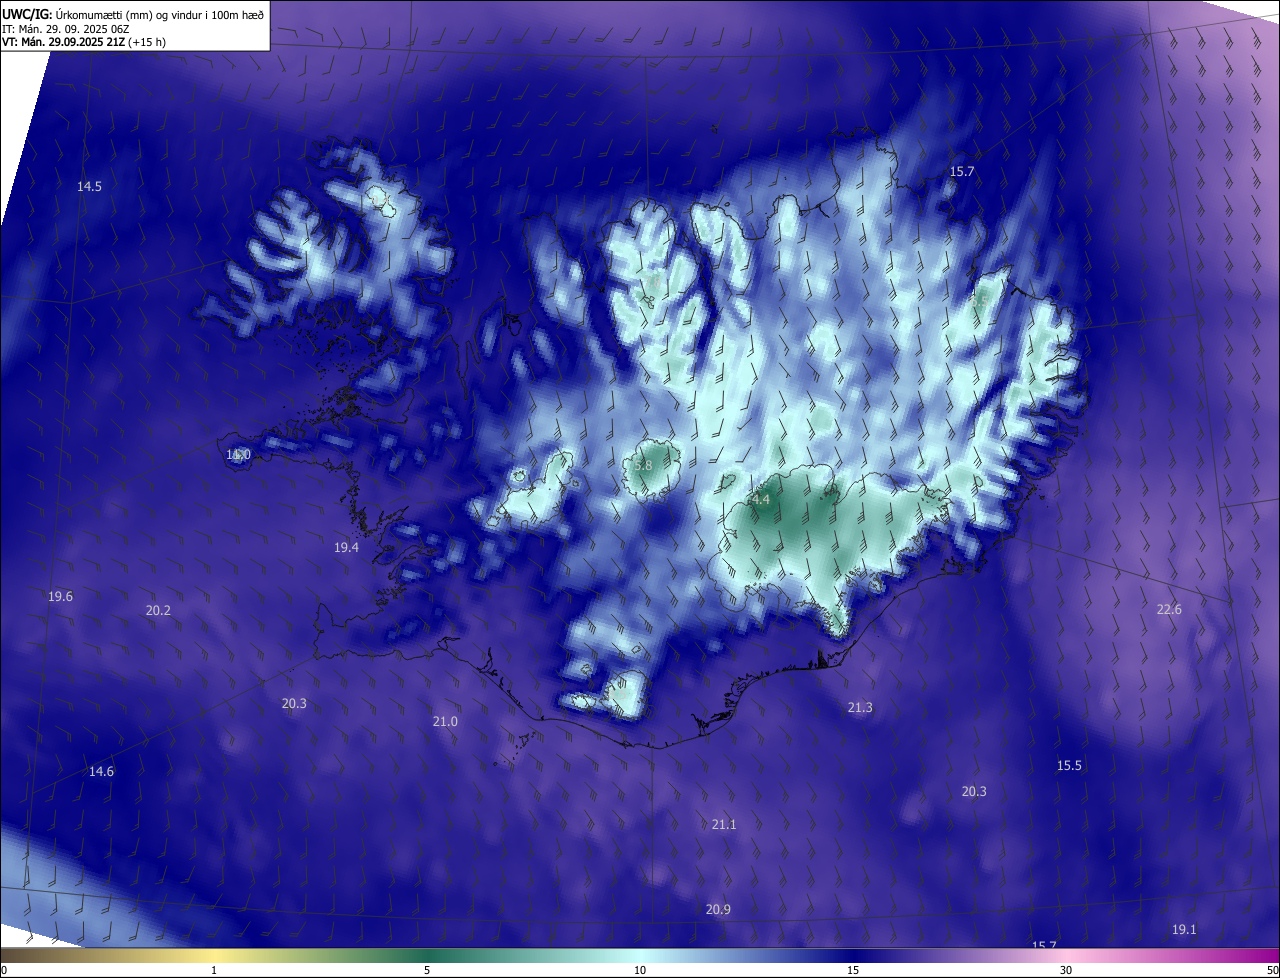This screenshot has width=1280, height=978.
Task: Click the color scale tick labeled 50
Action: point(1272,971)
